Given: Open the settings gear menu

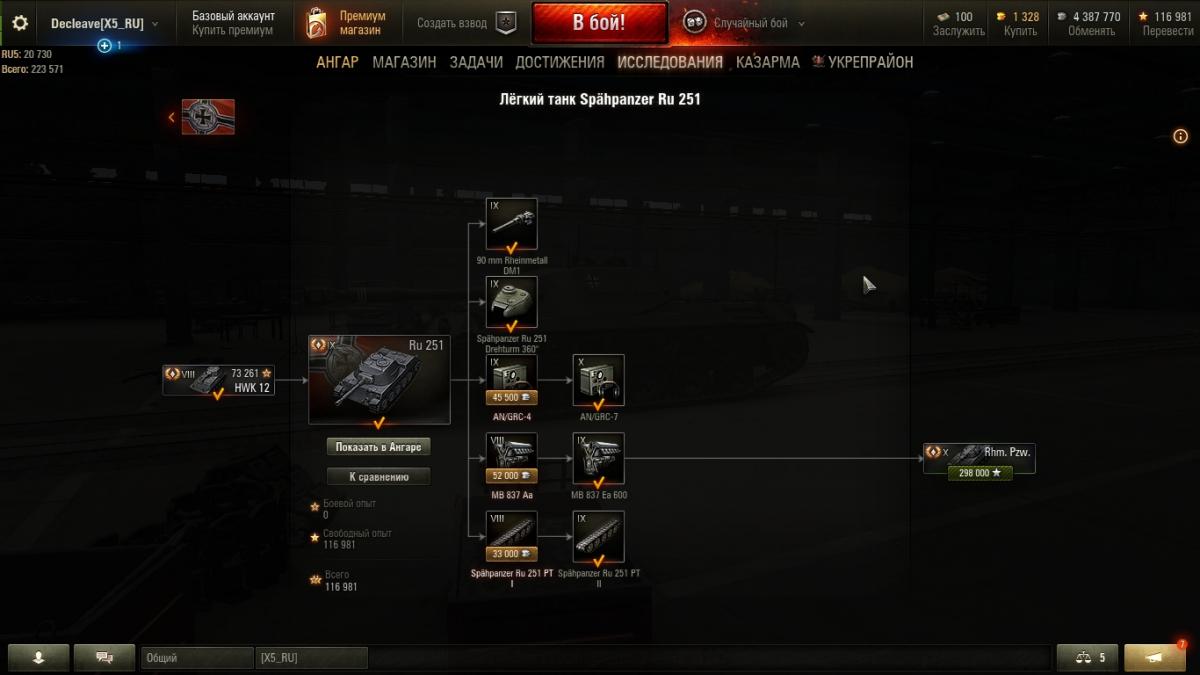Looking at the screenshot, I should click(20, 23).
